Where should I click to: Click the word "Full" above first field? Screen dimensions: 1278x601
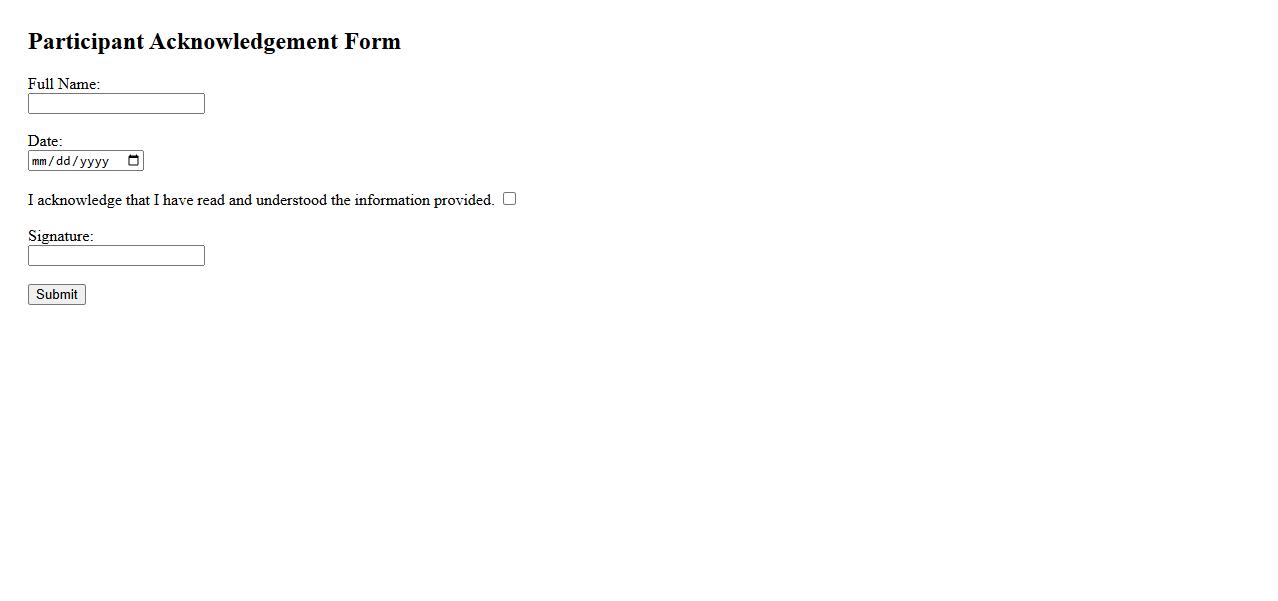click(x=40, y=84)
